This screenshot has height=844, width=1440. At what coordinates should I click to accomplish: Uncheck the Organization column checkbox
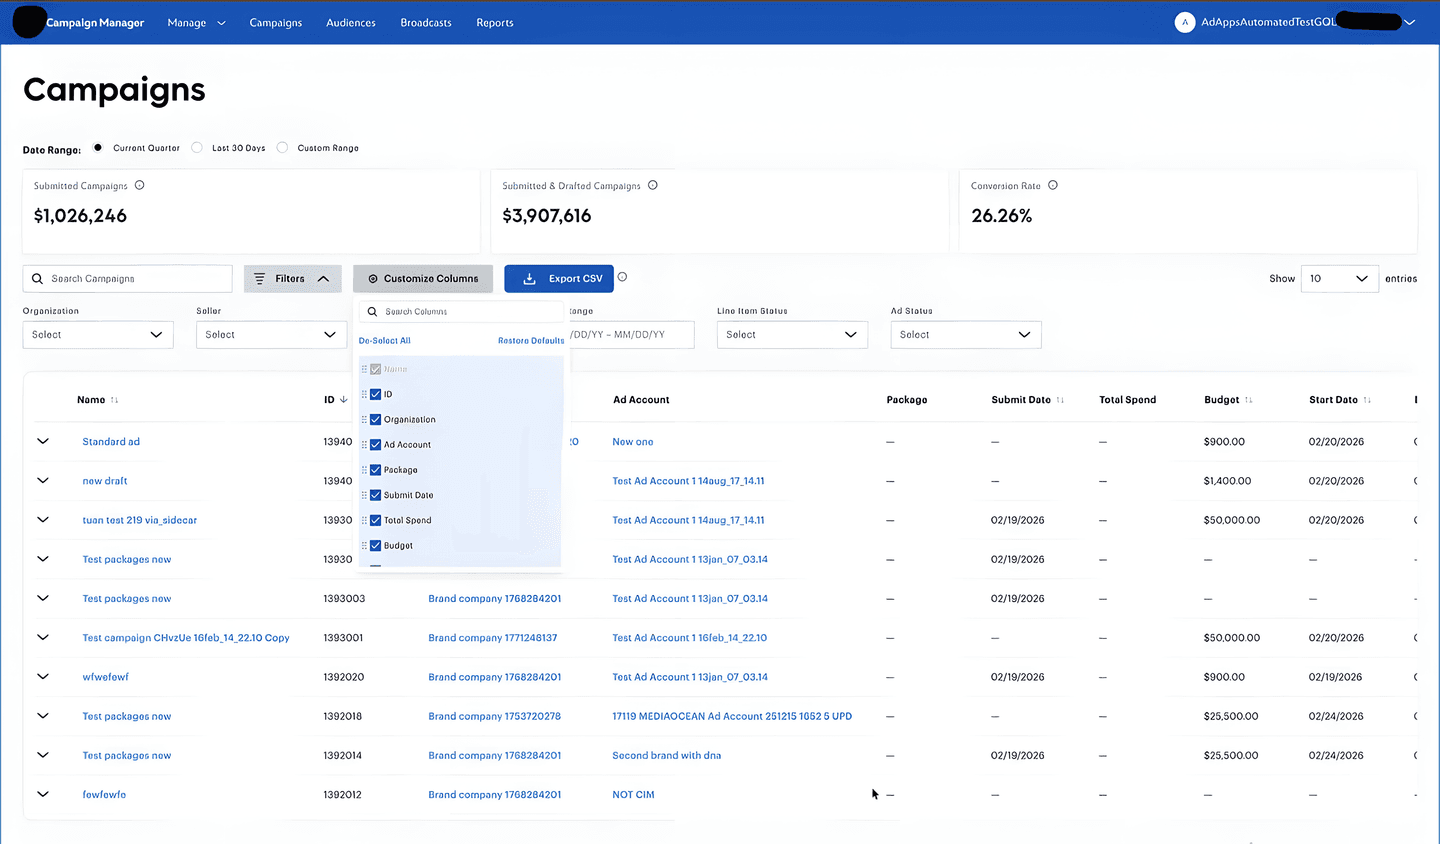pos(373,419)
